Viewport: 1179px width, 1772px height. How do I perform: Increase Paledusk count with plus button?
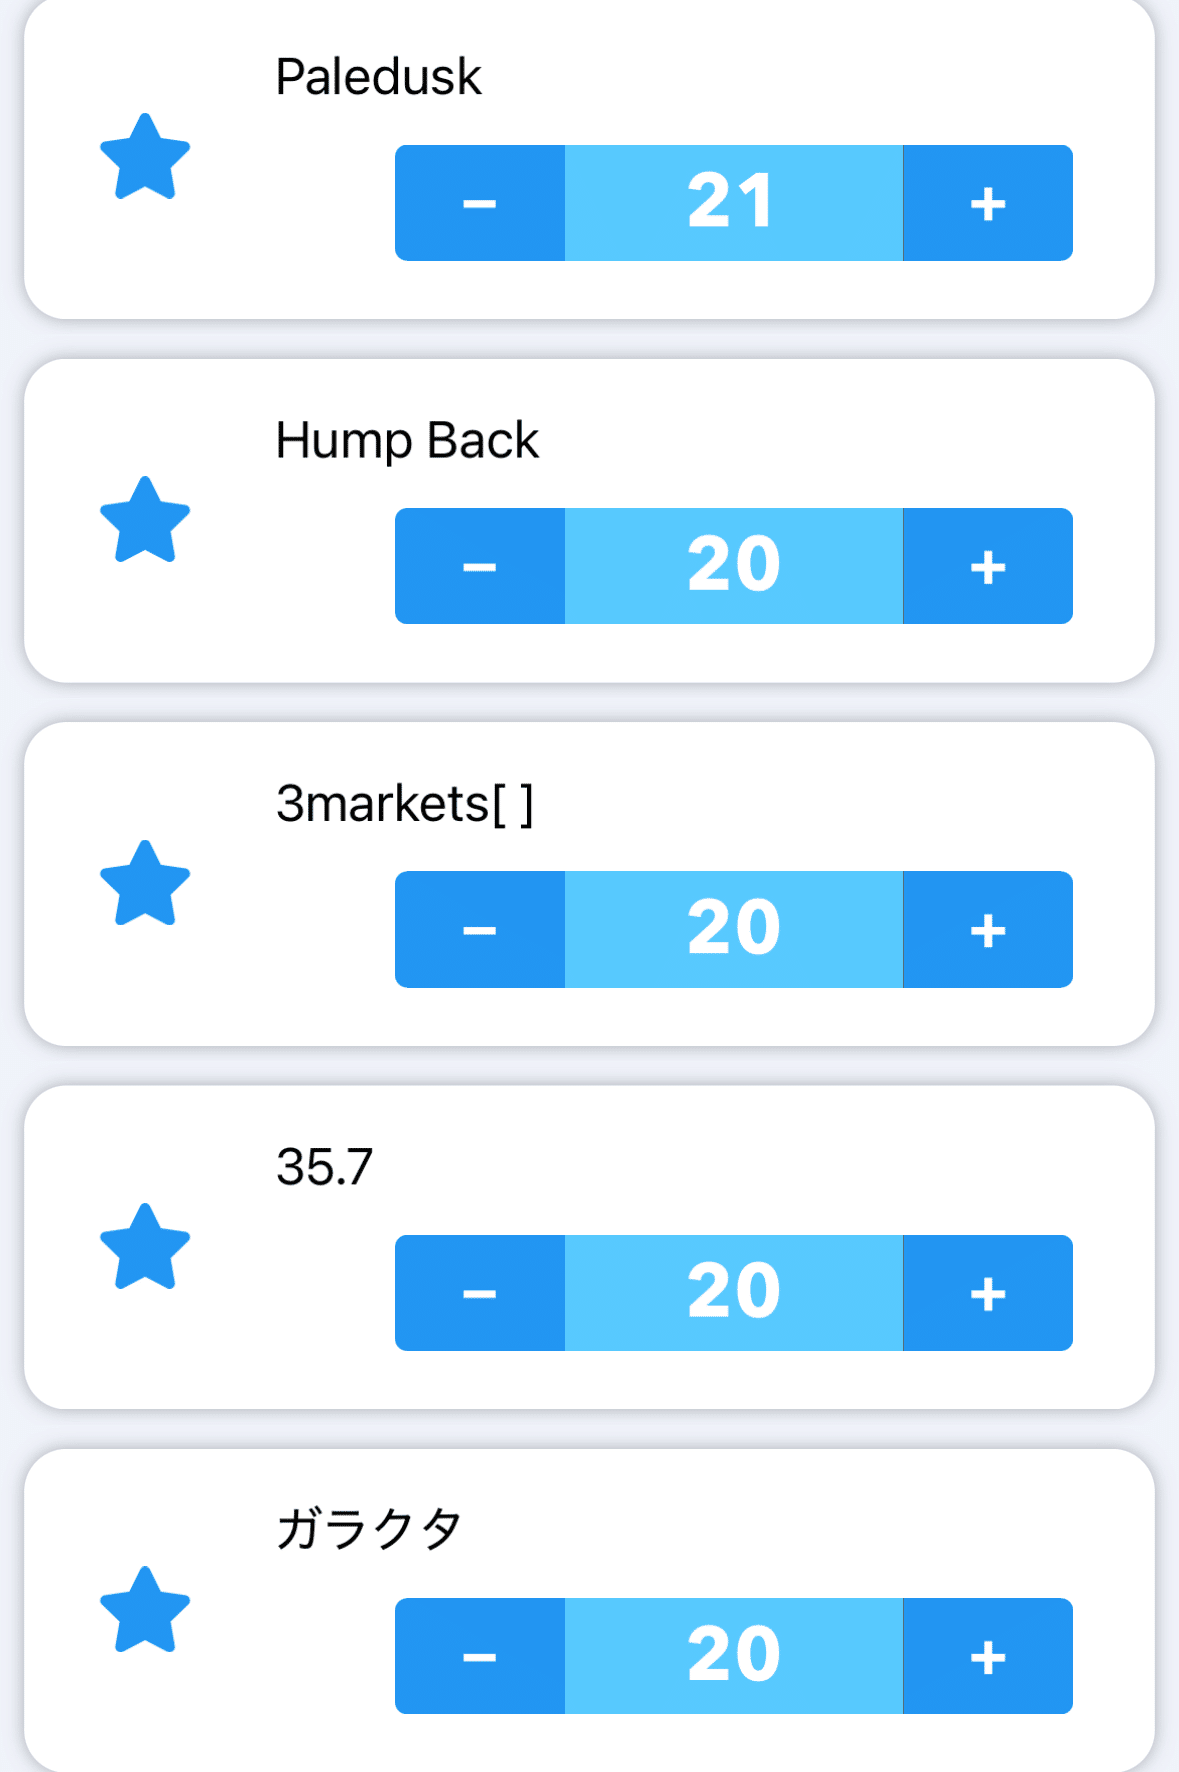[987, 203]
